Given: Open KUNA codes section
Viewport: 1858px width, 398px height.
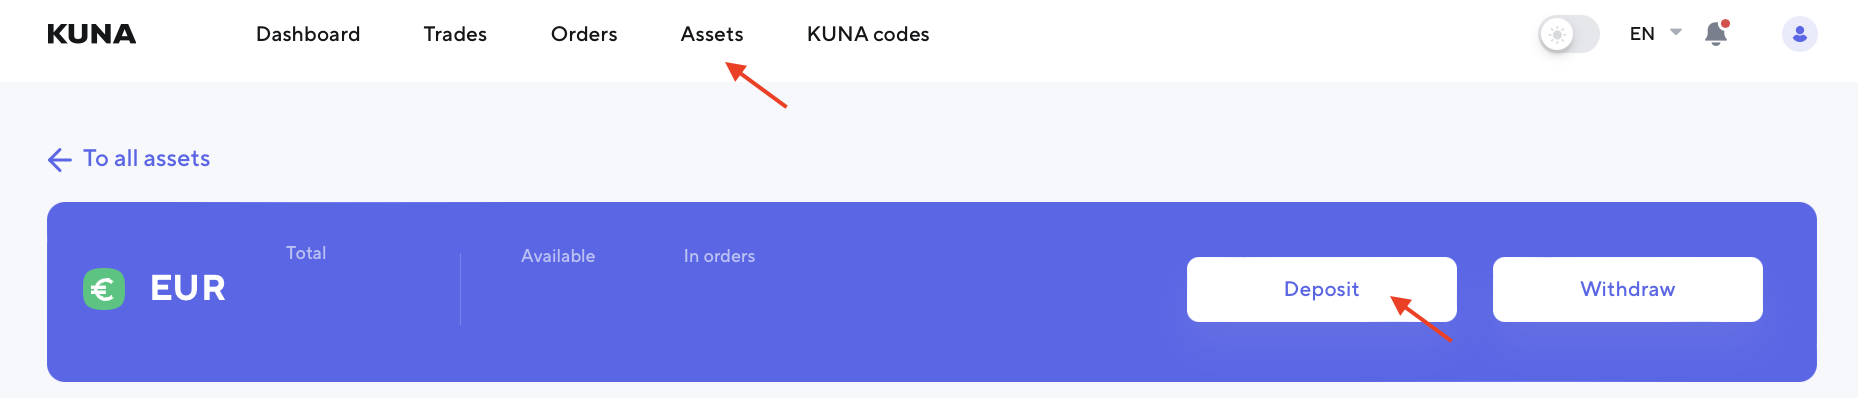Looking at the screenshot, I should tap(868, 34).
